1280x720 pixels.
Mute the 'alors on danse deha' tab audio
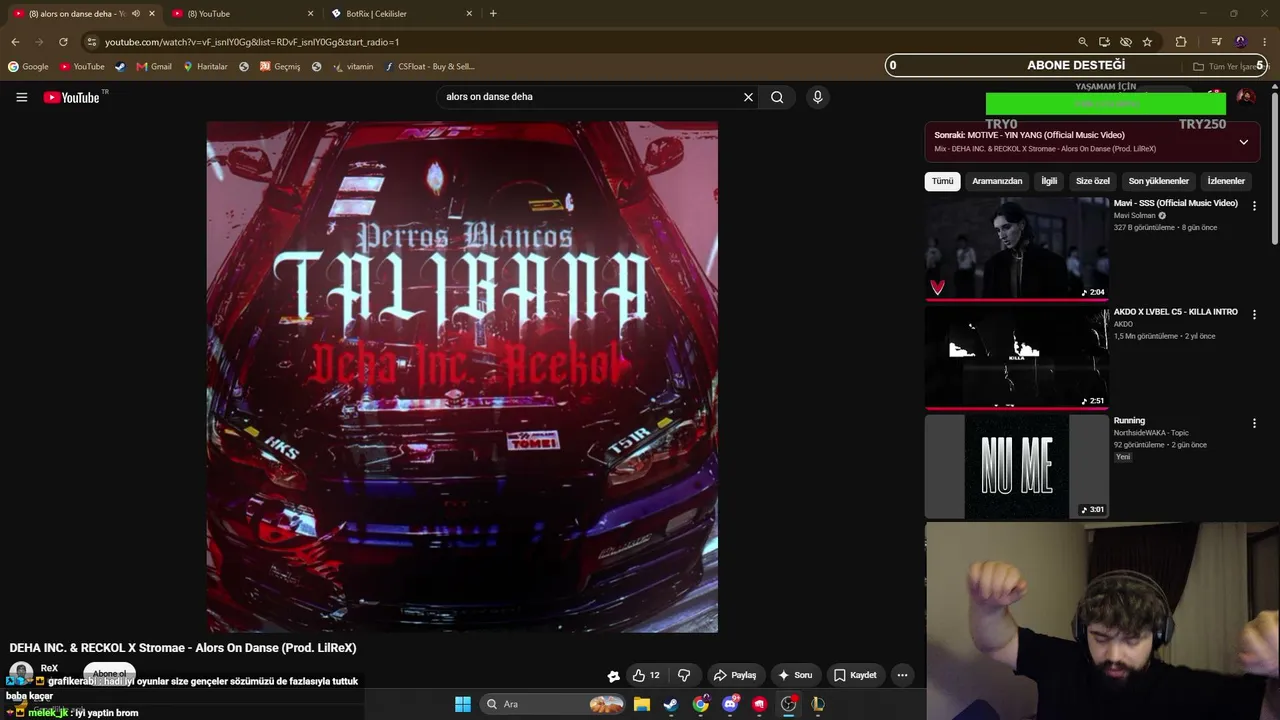[x=136, y=14]
